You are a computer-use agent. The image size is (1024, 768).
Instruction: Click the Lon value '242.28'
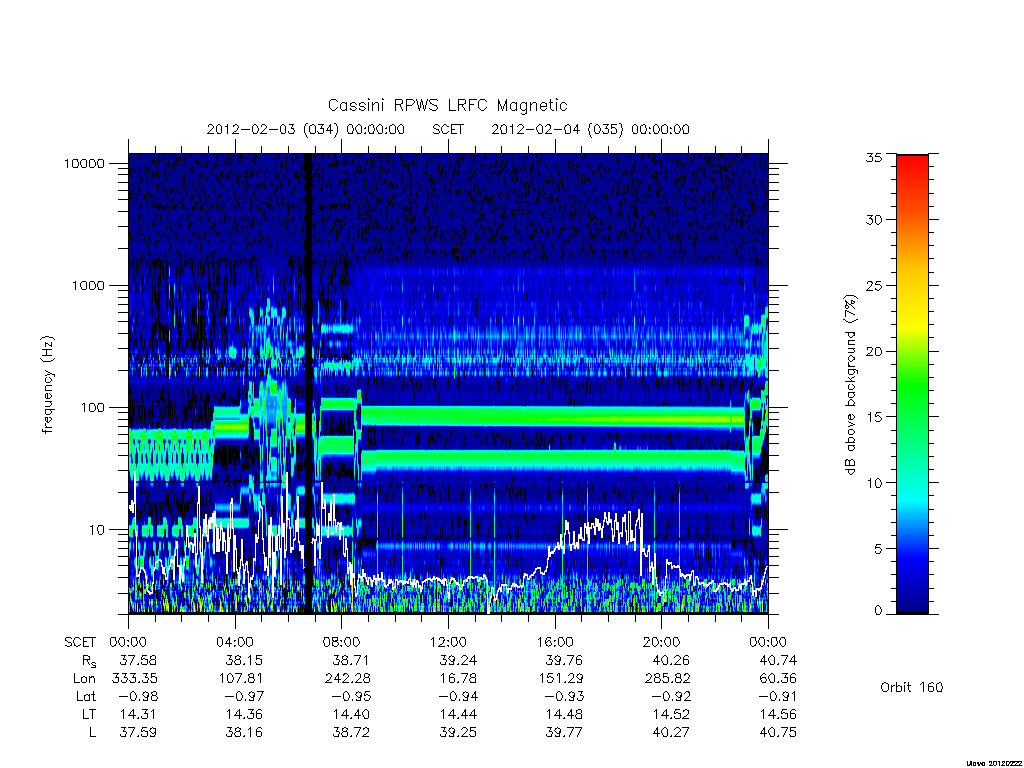(347, 679)
